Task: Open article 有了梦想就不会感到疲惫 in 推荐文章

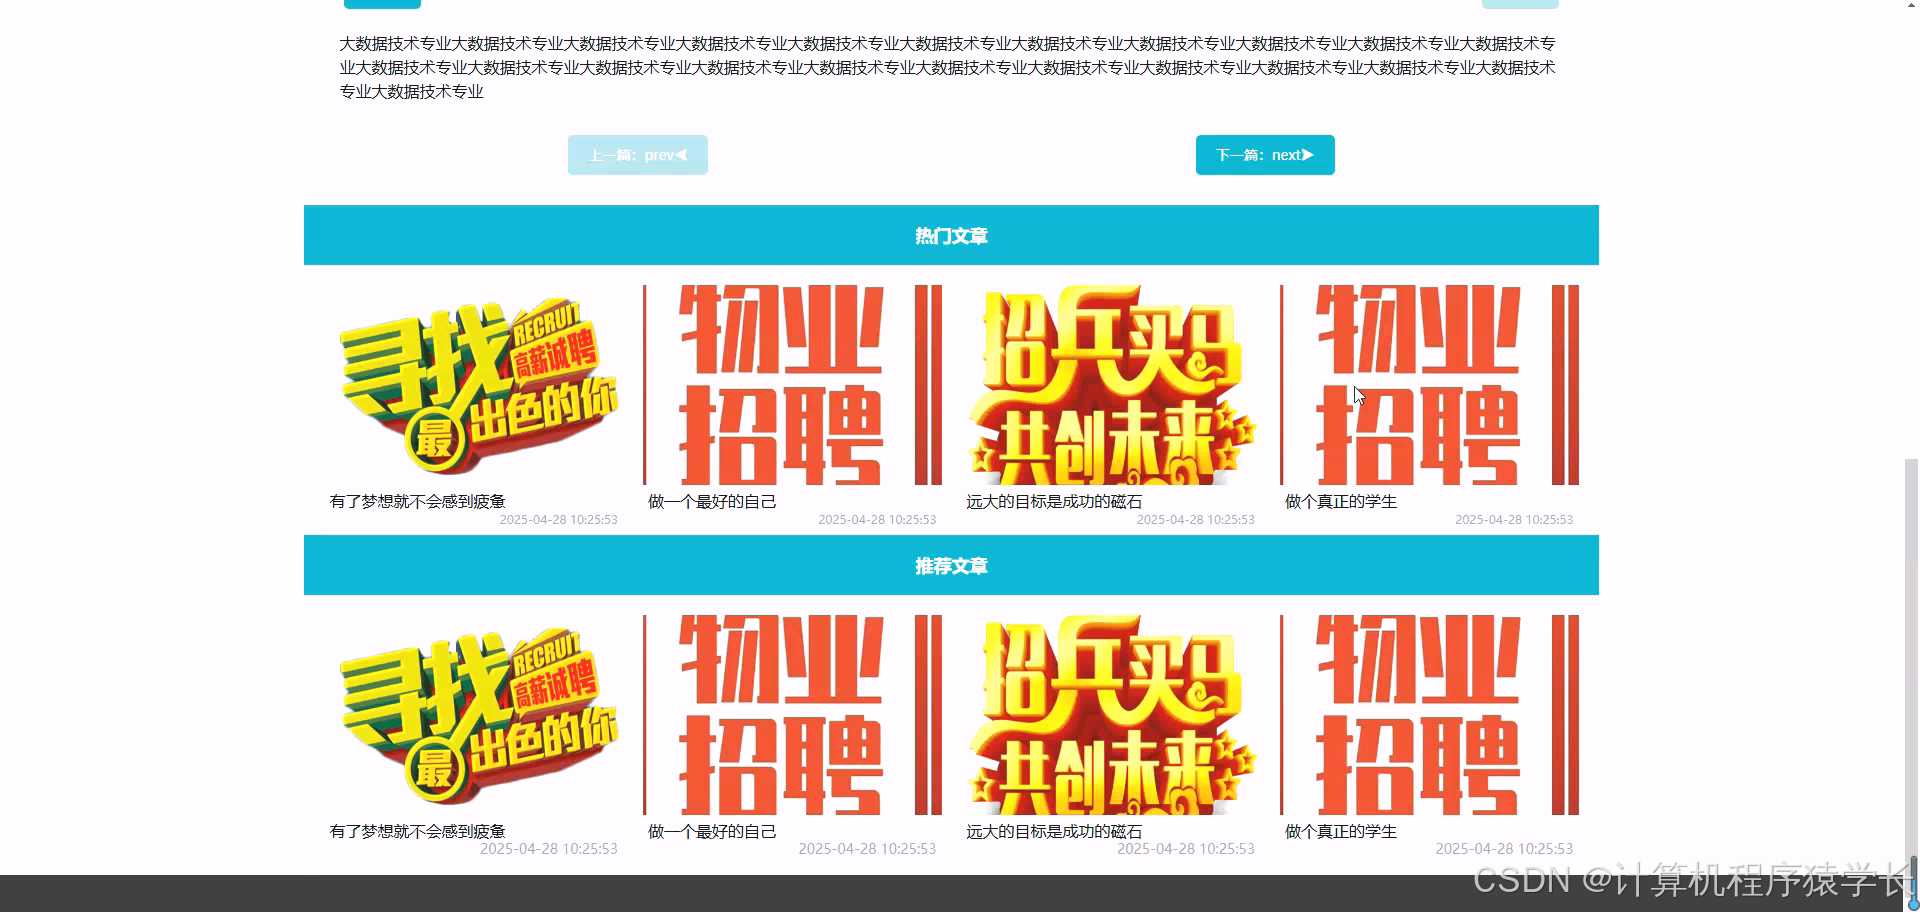Action: point(418,831)
